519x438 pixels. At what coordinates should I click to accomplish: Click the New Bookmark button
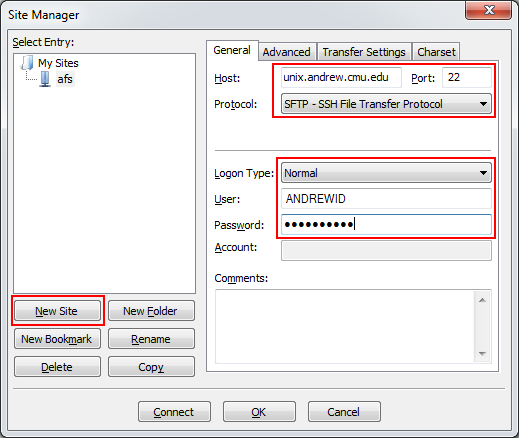point(57,339)
